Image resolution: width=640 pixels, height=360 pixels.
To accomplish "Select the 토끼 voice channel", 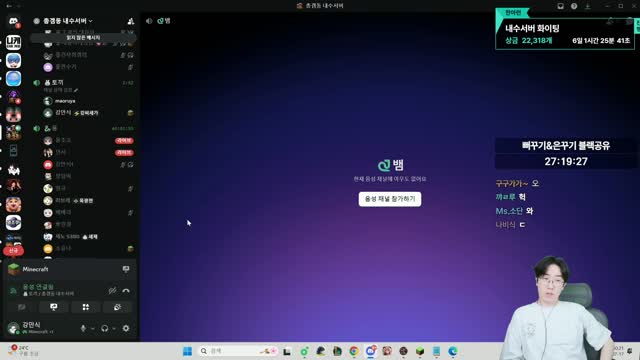I will point(57,82).
